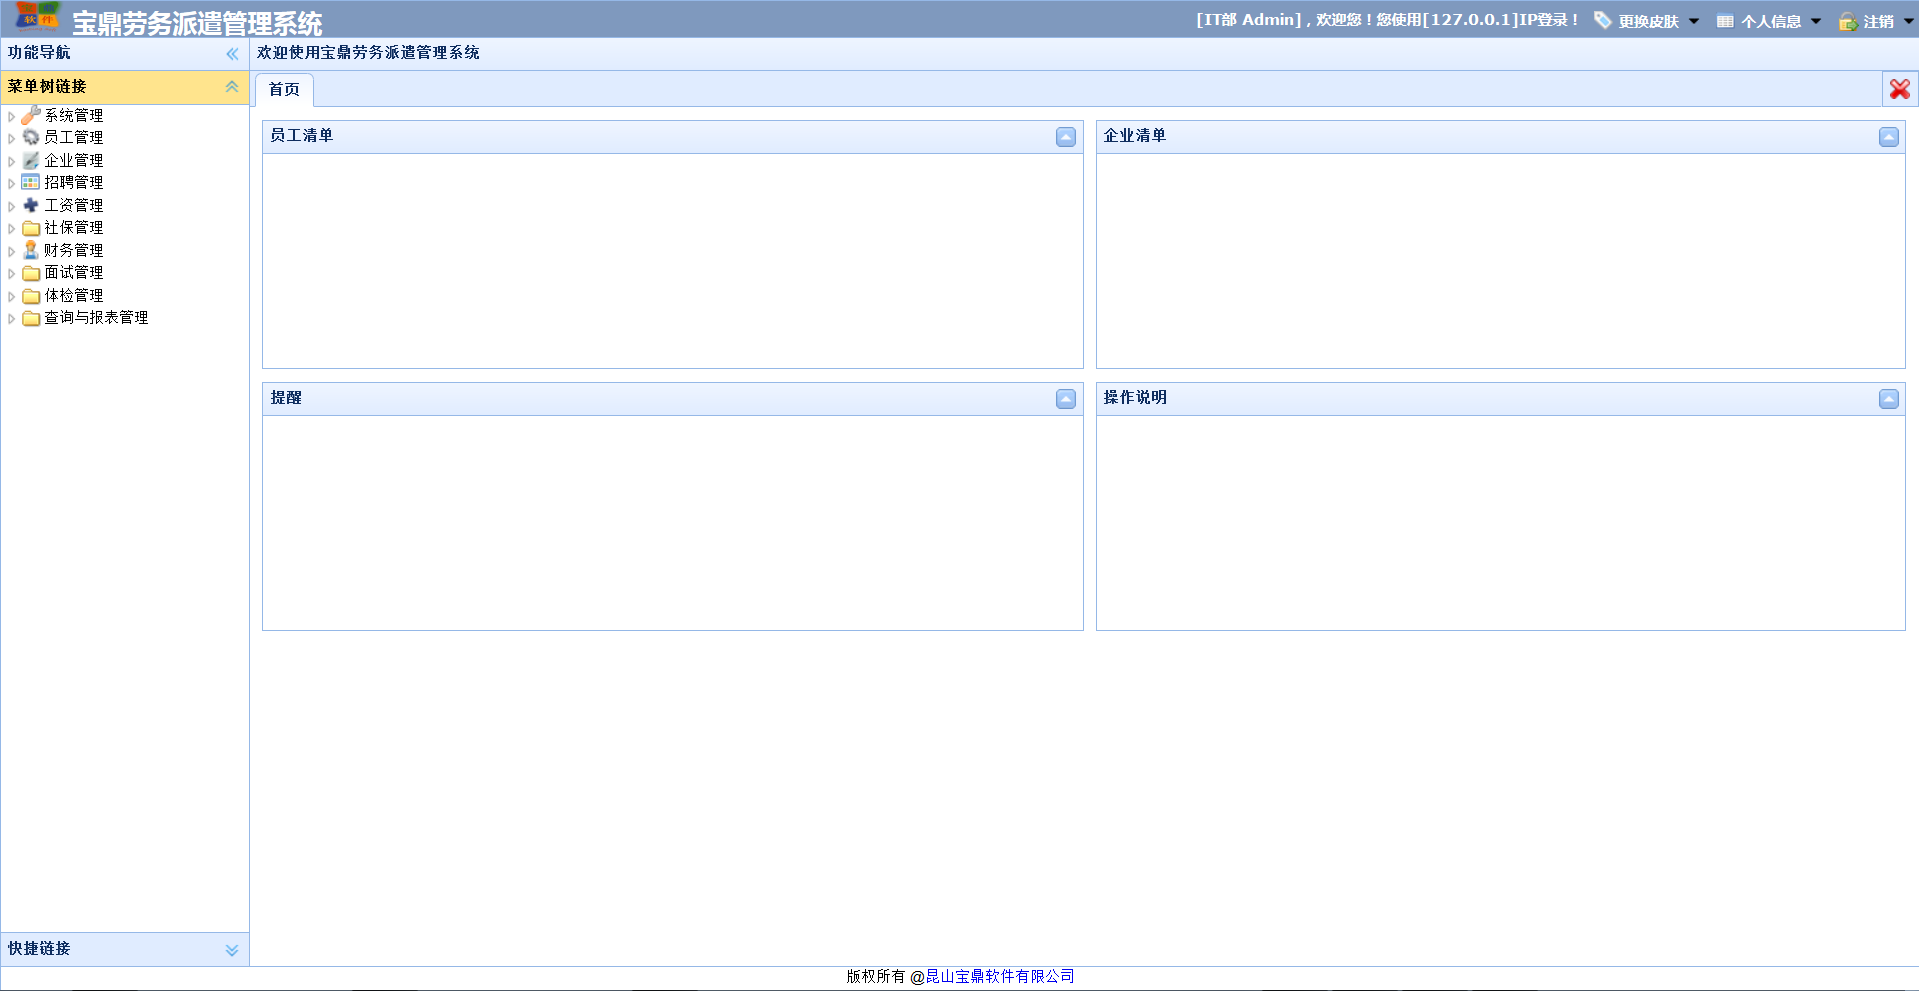Click the 面试管理 folder icon
Screen dimensions: 1919x991
click(x=31, y=273)
